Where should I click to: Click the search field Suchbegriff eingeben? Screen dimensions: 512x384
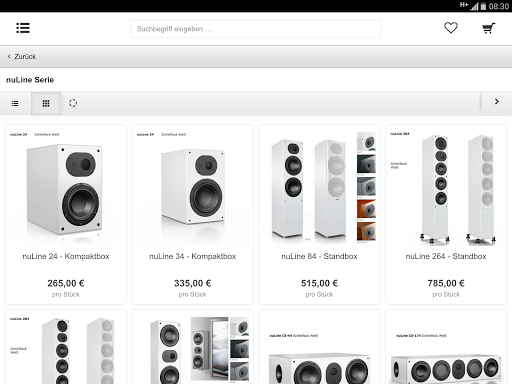255,29
